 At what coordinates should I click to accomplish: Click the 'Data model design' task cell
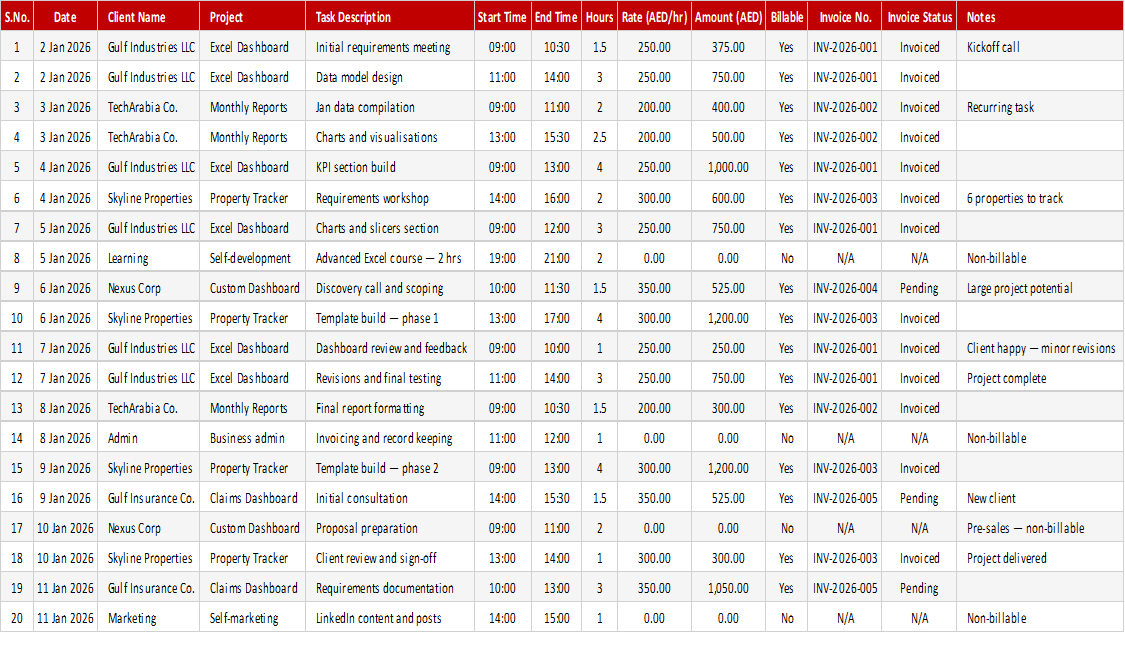pyautogui.click(x=390, y=78)
